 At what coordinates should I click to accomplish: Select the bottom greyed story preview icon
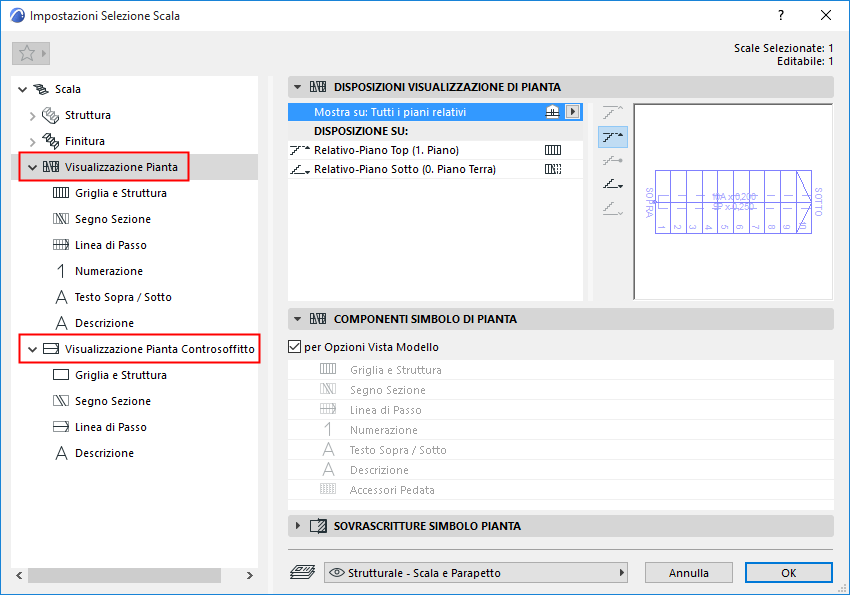tap(613, 209)
